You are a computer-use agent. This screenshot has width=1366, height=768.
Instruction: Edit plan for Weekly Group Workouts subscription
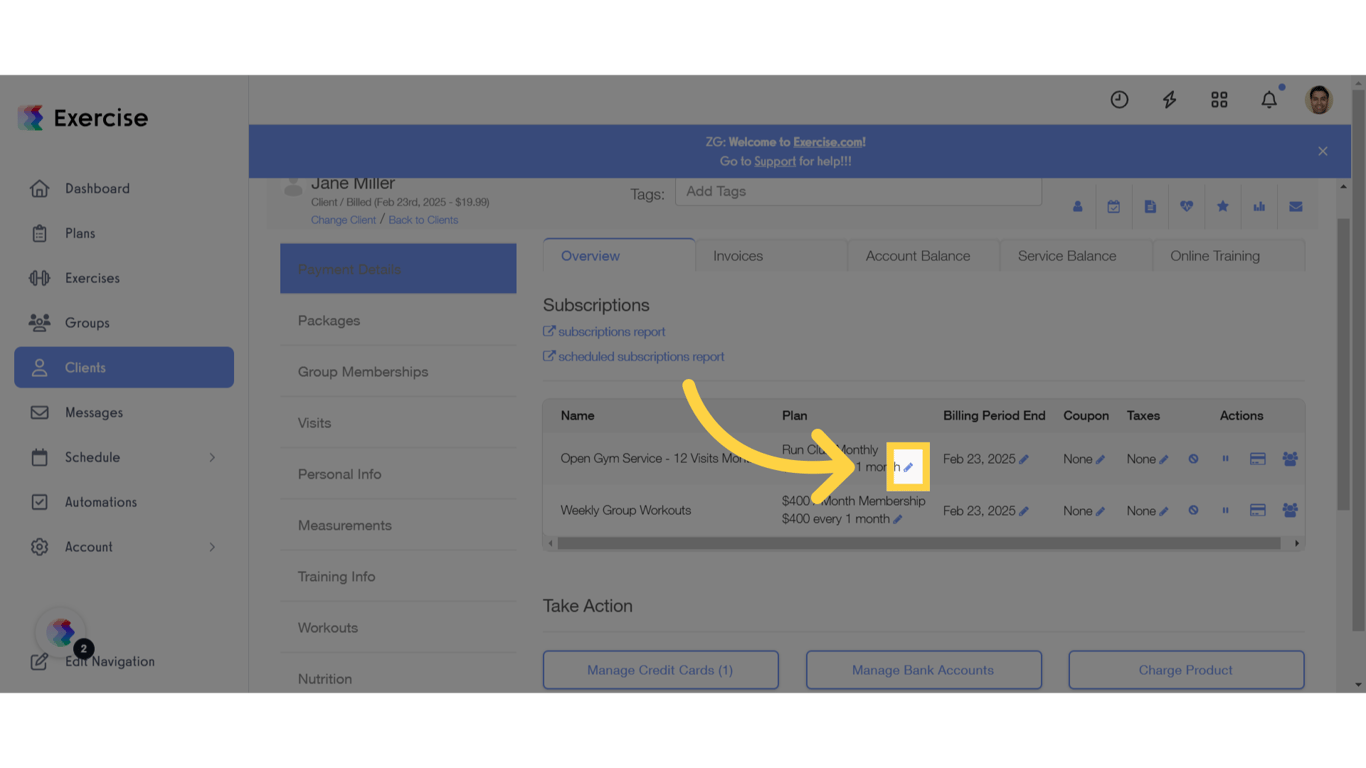coord(897,519)
